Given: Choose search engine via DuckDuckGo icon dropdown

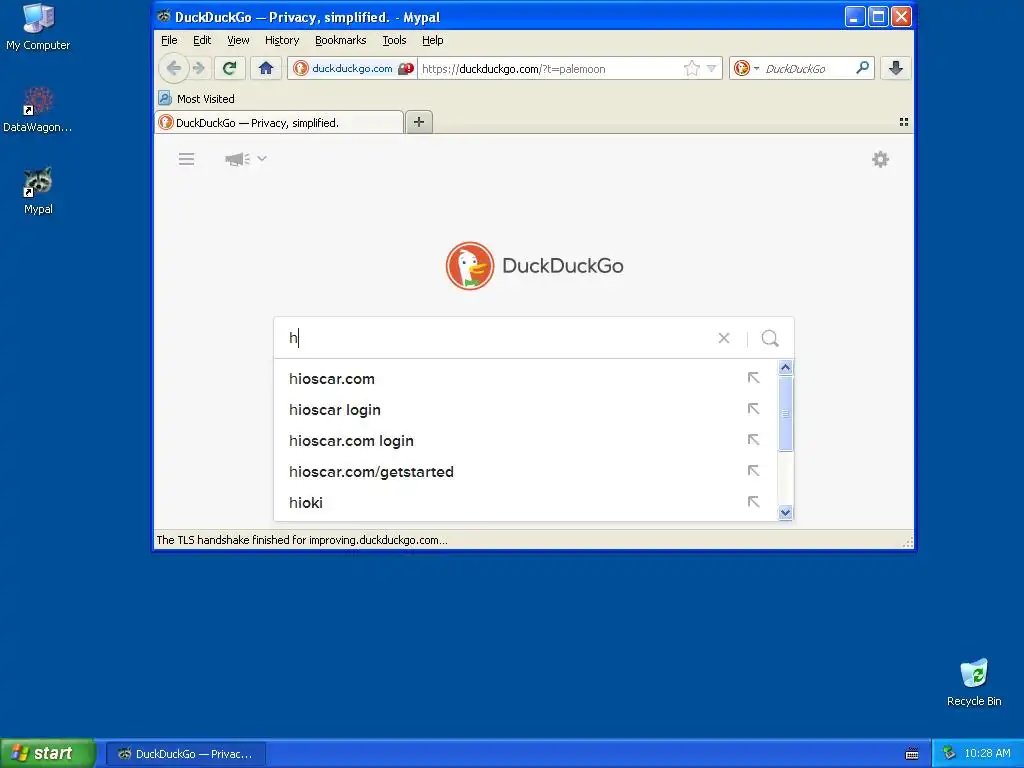Looking at the screenshot, I should click(746, 69).
